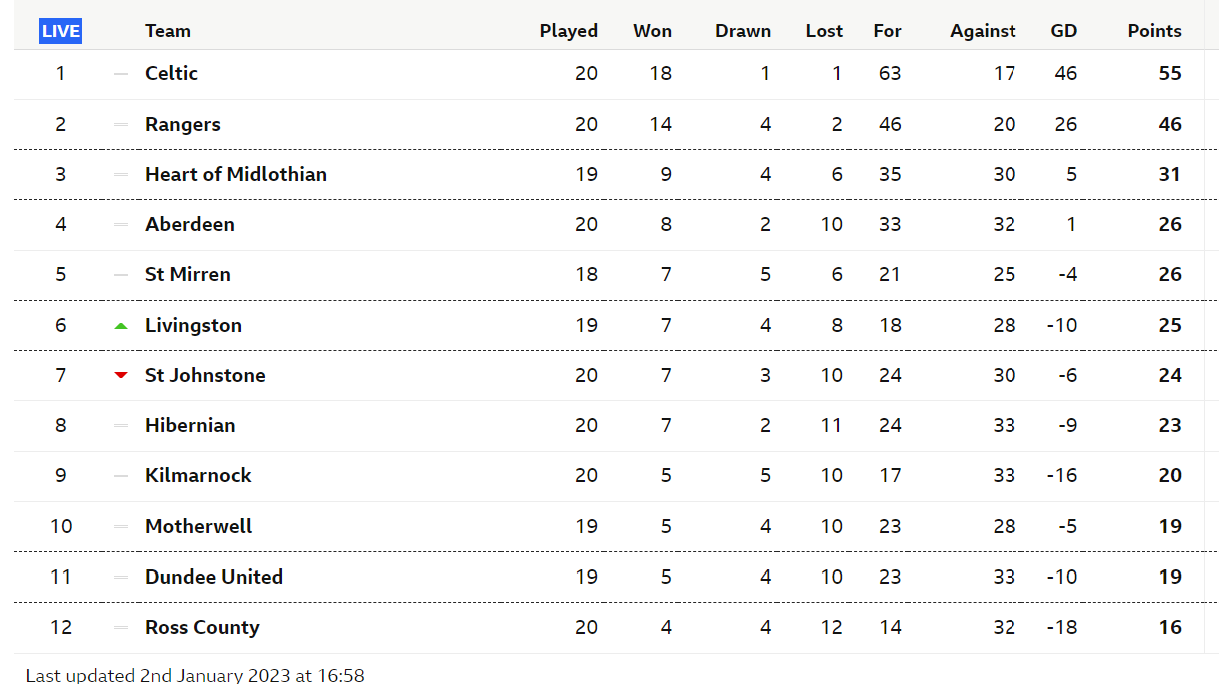
Task: Click the no-change dash icon beside Celtic
Action: [x=121, y=73]
